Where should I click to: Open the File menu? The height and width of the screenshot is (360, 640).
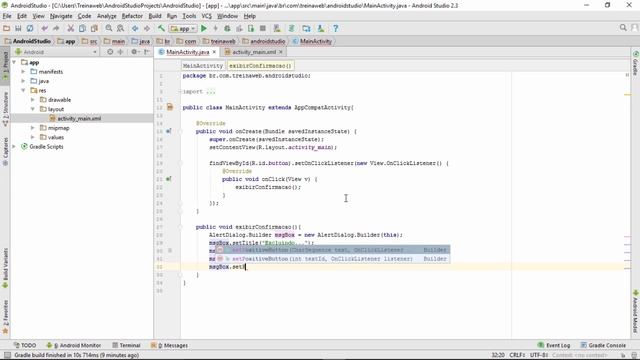tap(7, 16)
